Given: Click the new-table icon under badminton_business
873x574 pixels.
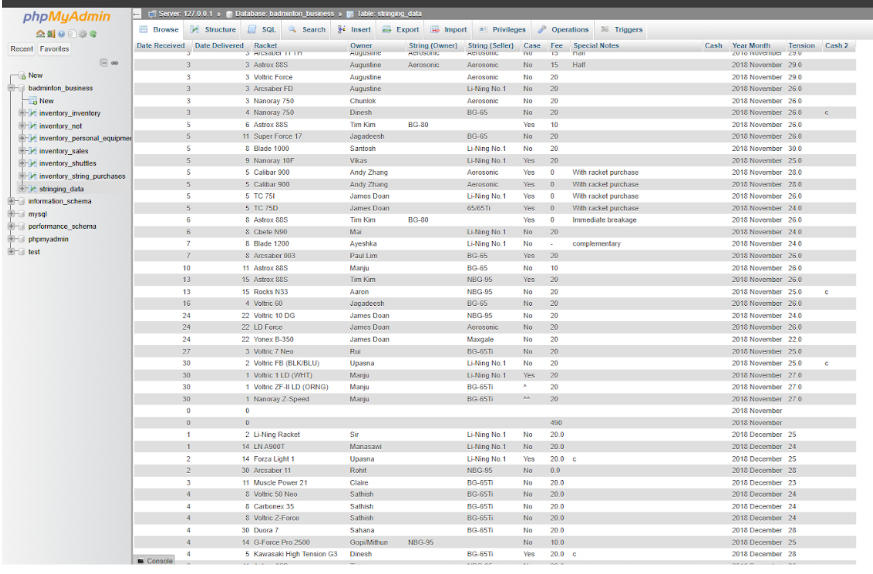Looking at the screenshot, I should pyautogui.click(x=33, y=101).
